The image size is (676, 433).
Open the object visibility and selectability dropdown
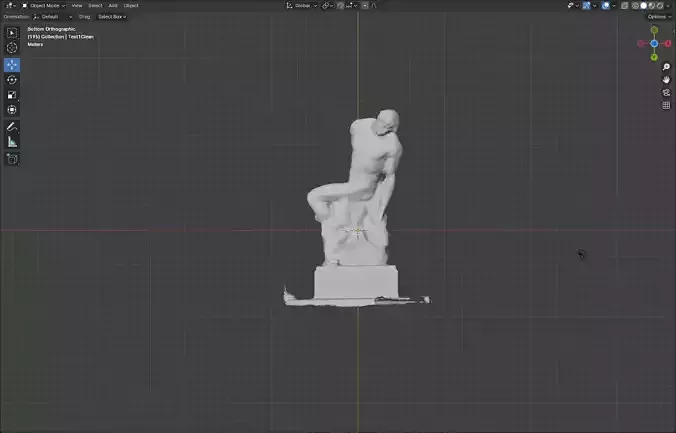(573, 6)
